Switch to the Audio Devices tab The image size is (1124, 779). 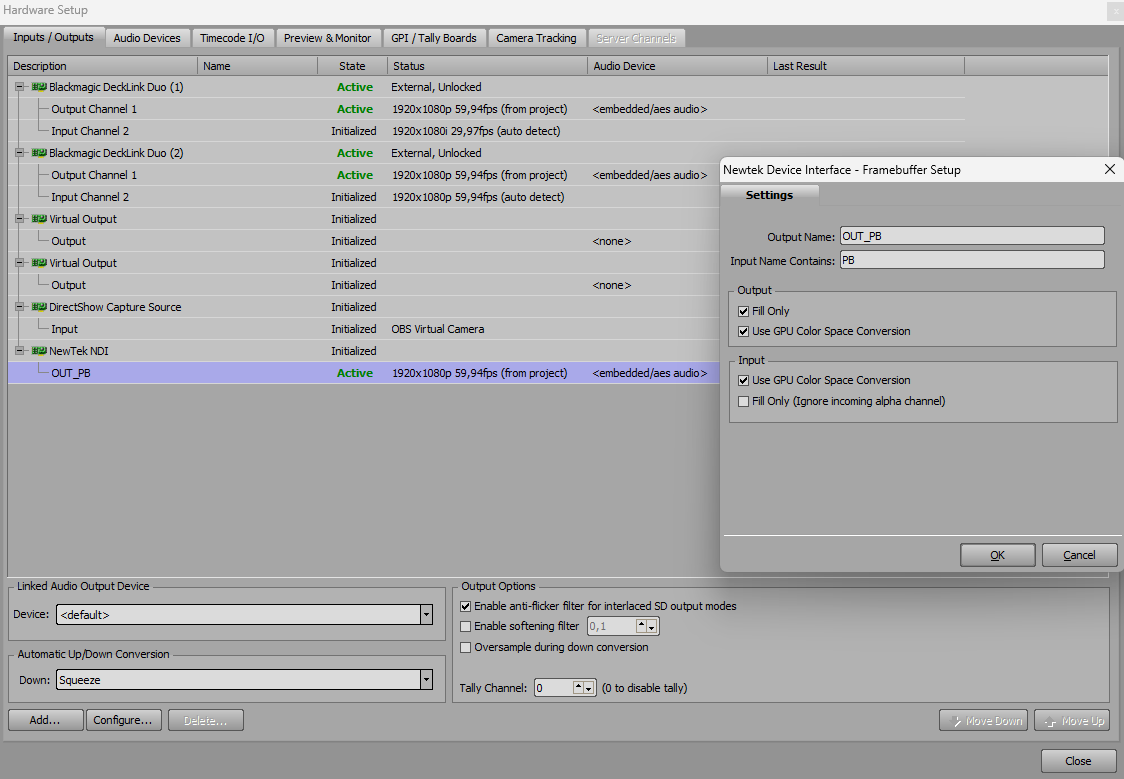coord(147,38)
